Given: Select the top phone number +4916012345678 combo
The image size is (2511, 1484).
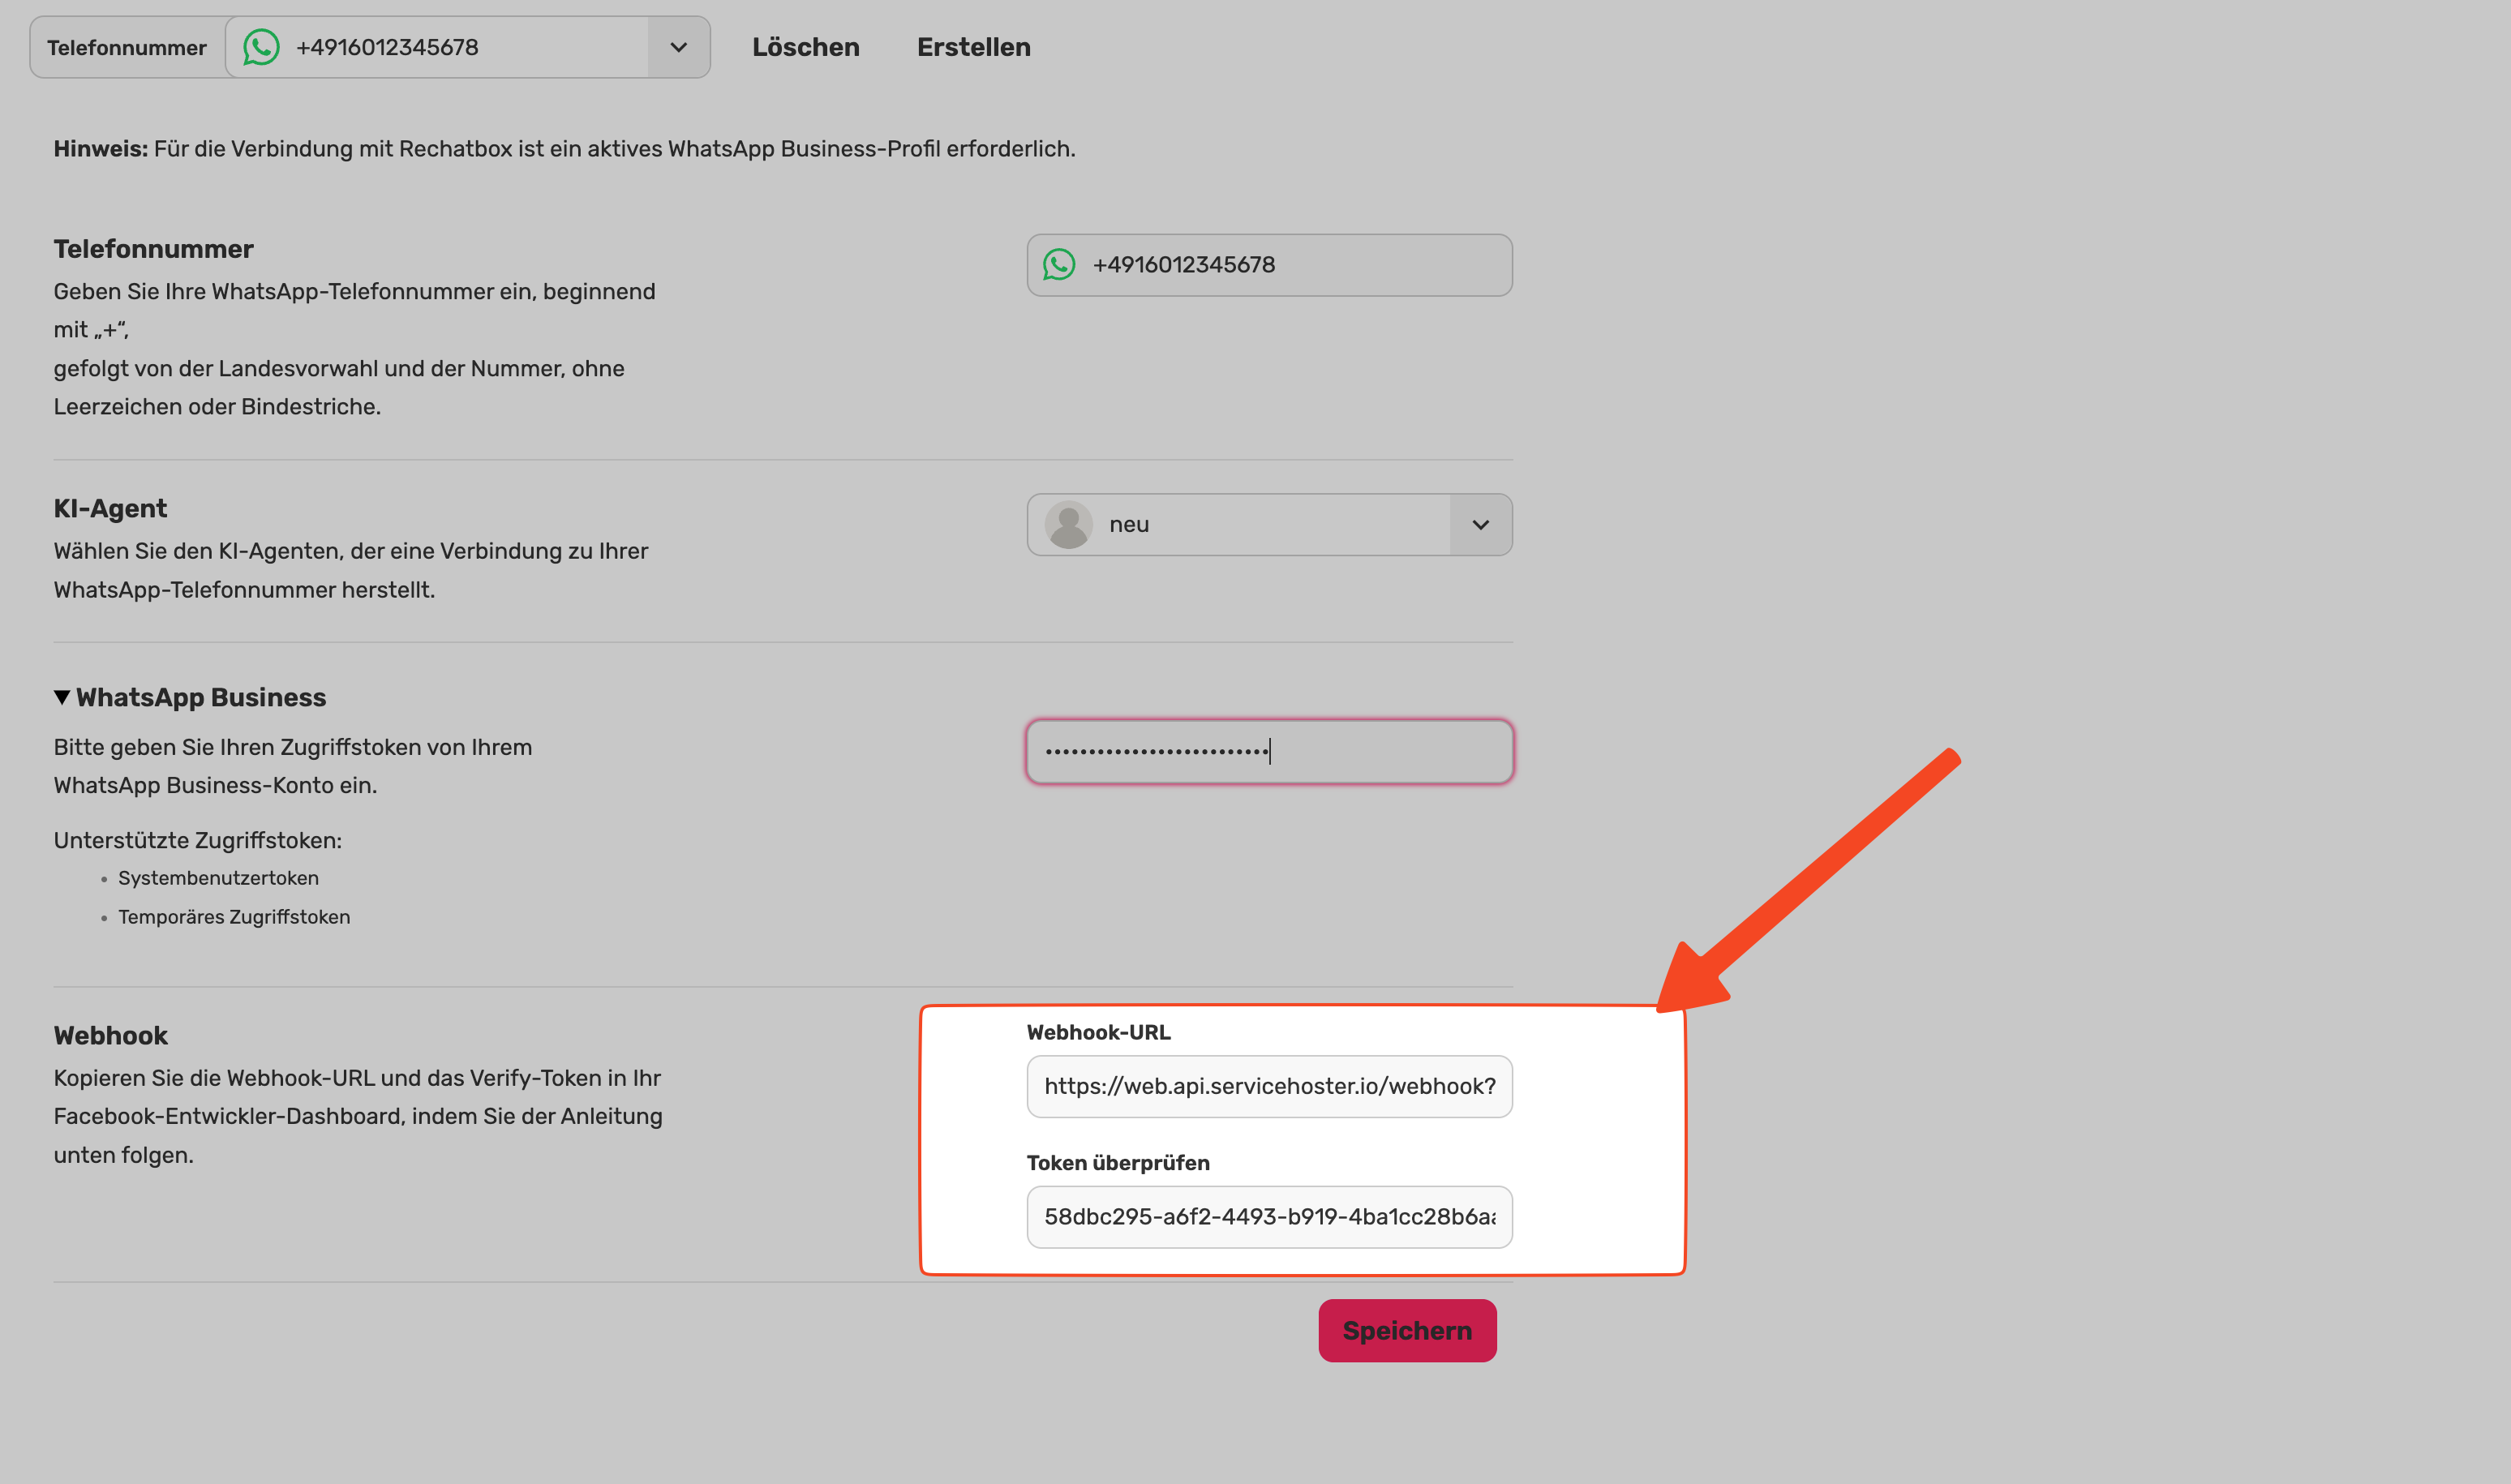Looking at the screenshot, I should pos(467,47).
